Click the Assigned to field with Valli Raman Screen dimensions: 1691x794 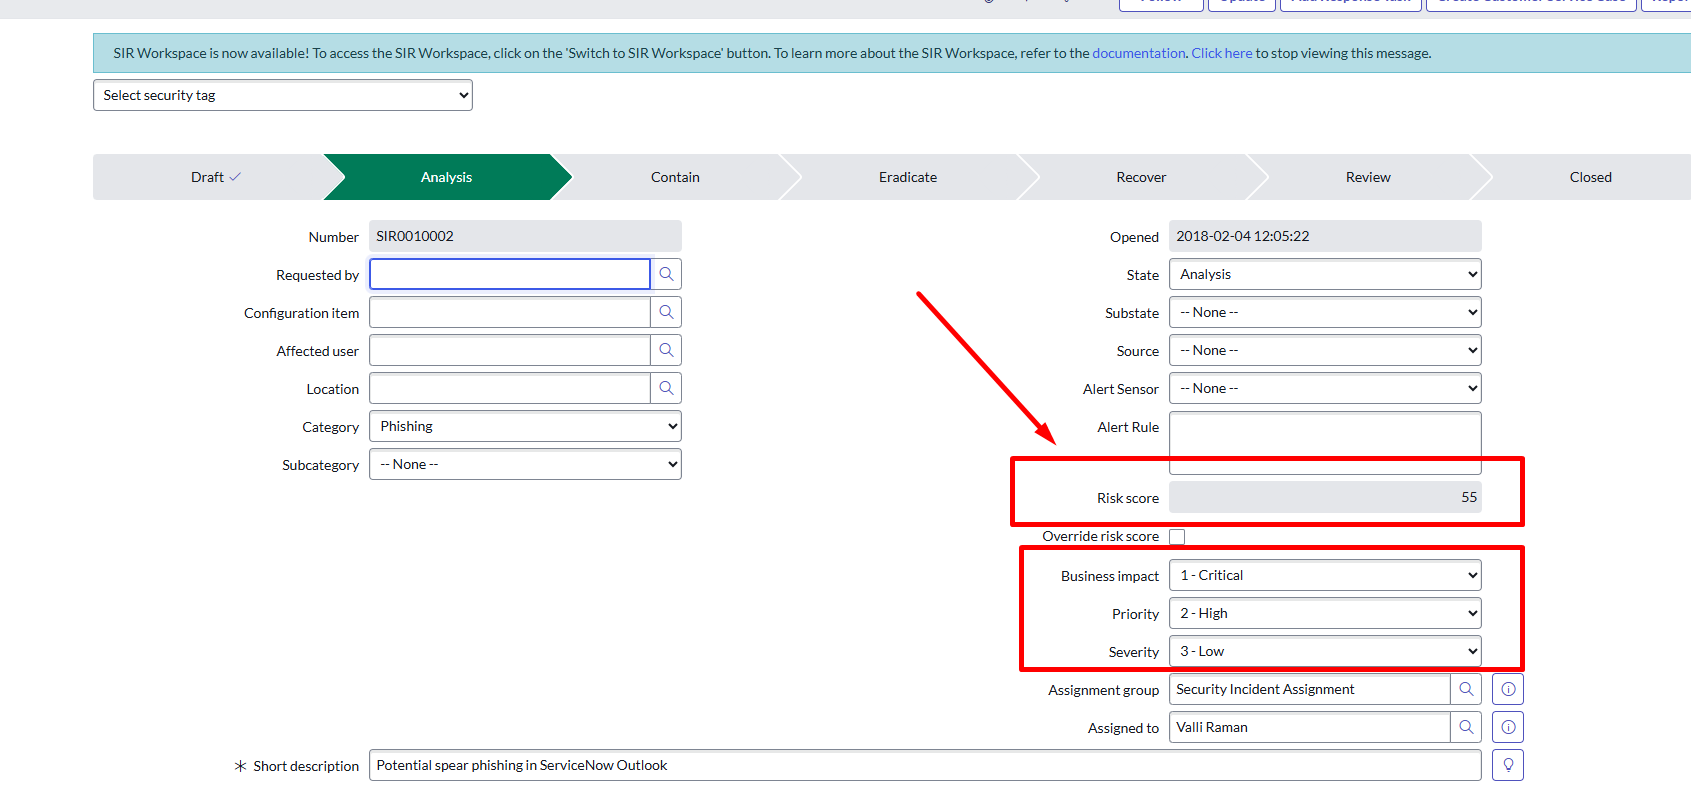point(1310,727)
